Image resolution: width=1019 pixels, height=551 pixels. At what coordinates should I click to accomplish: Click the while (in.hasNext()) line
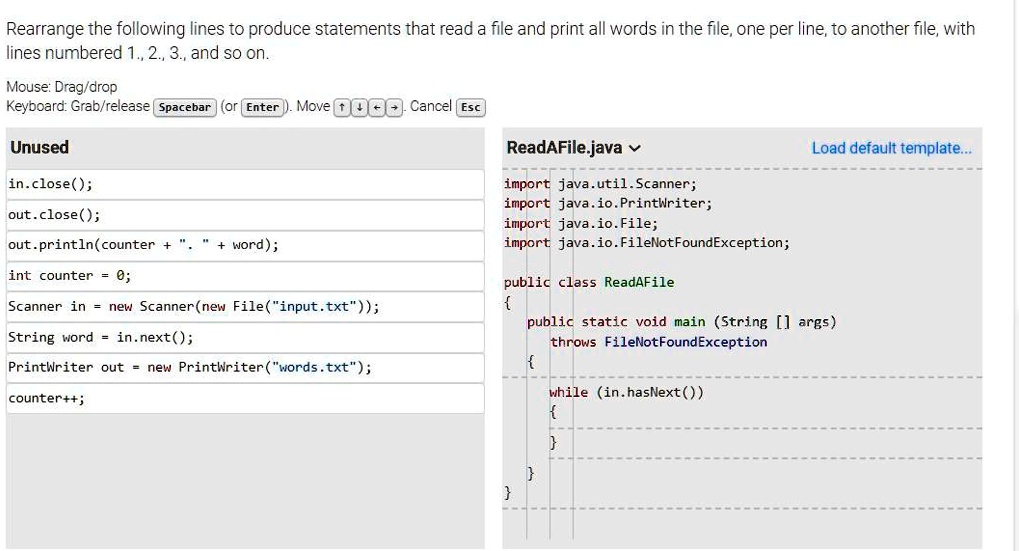pos(626,392)
